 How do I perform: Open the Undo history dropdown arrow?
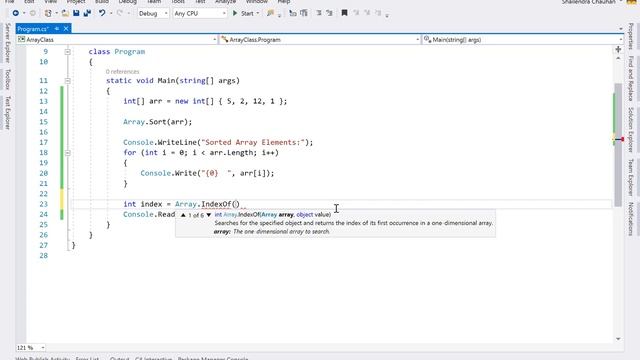[111, 13]
